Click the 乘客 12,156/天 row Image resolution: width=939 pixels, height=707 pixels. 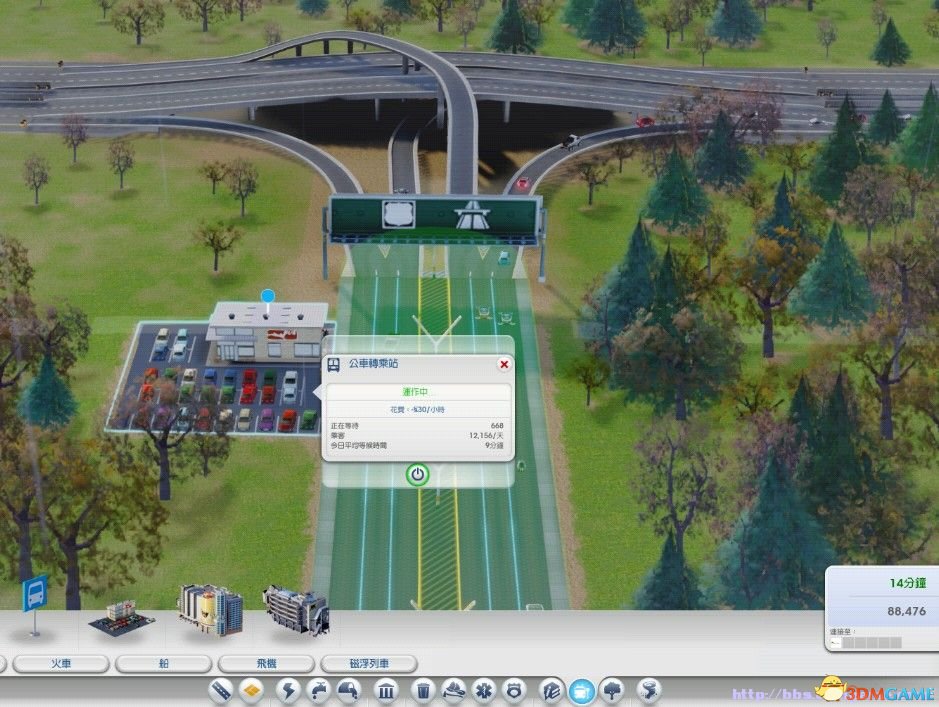(x=417, y=435)
